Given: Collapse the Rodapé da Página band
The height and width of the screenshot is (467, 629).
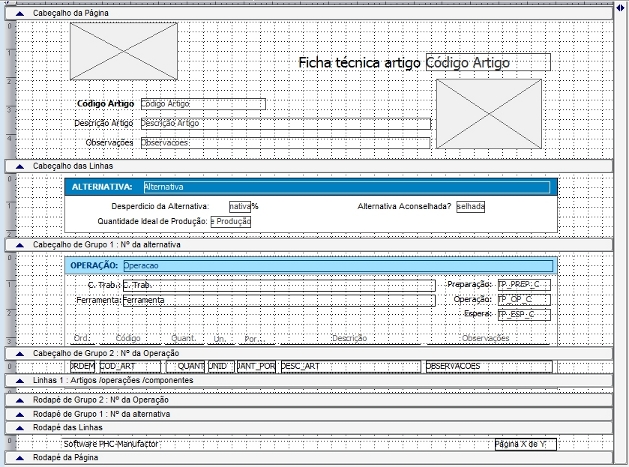Looking at the screenshot, I should 20,458.
